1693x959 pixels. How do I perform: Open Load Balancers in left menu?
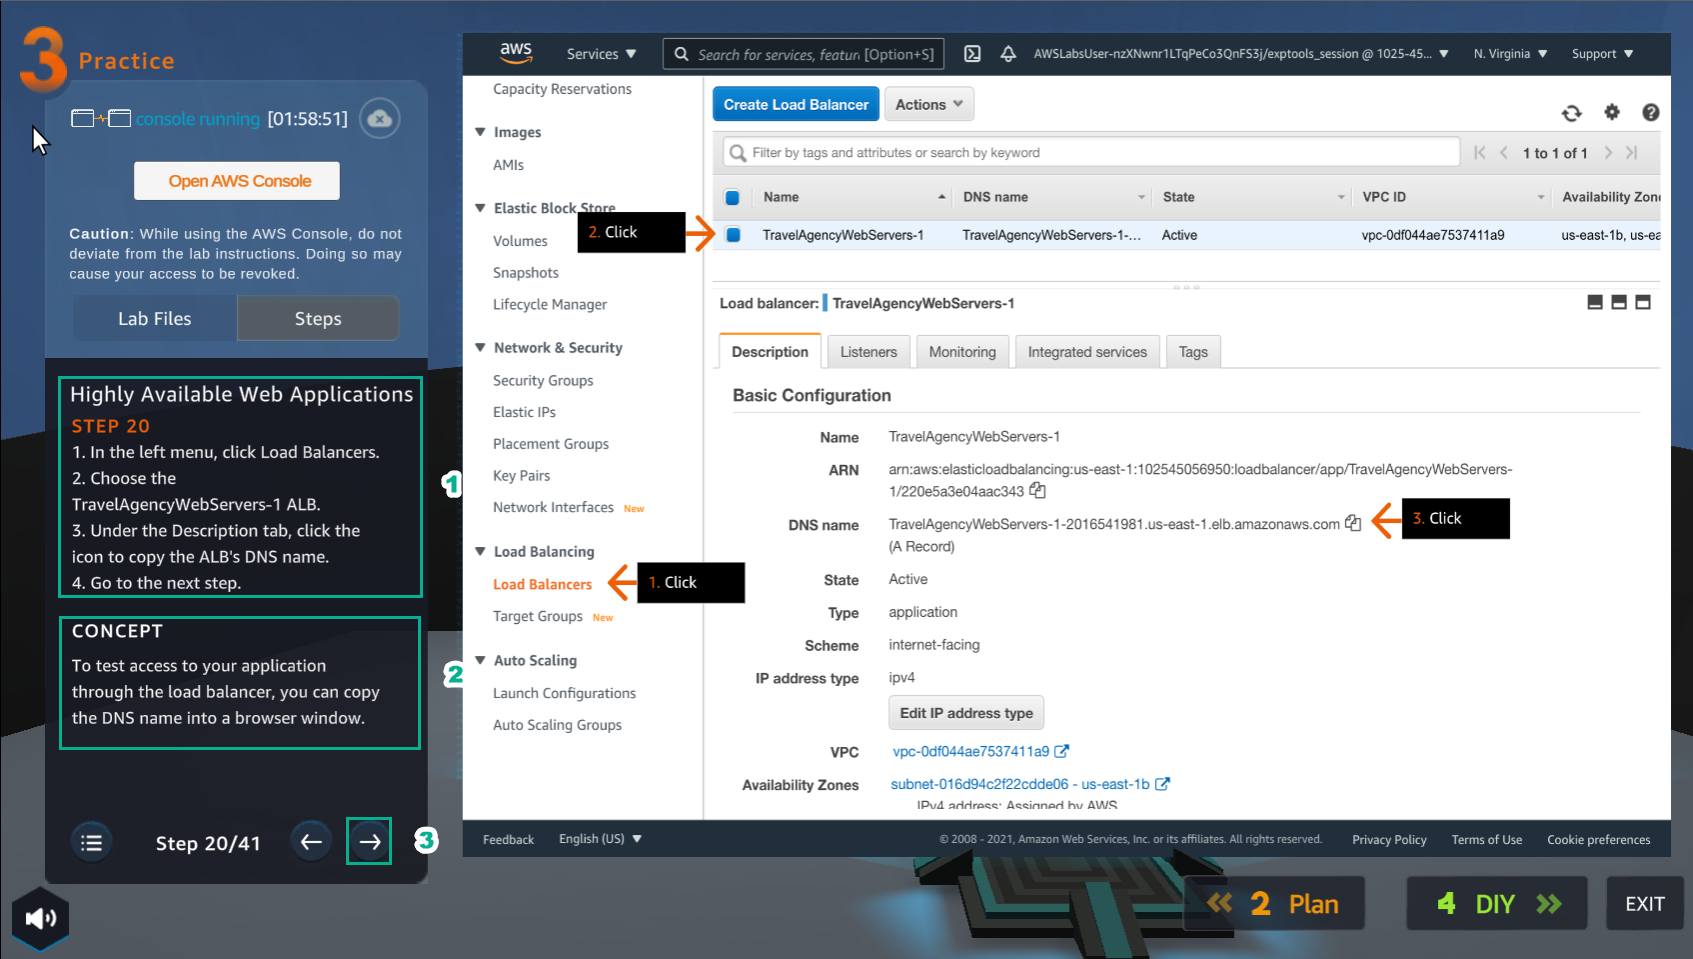pyautogui.click(x=542, y=584)
